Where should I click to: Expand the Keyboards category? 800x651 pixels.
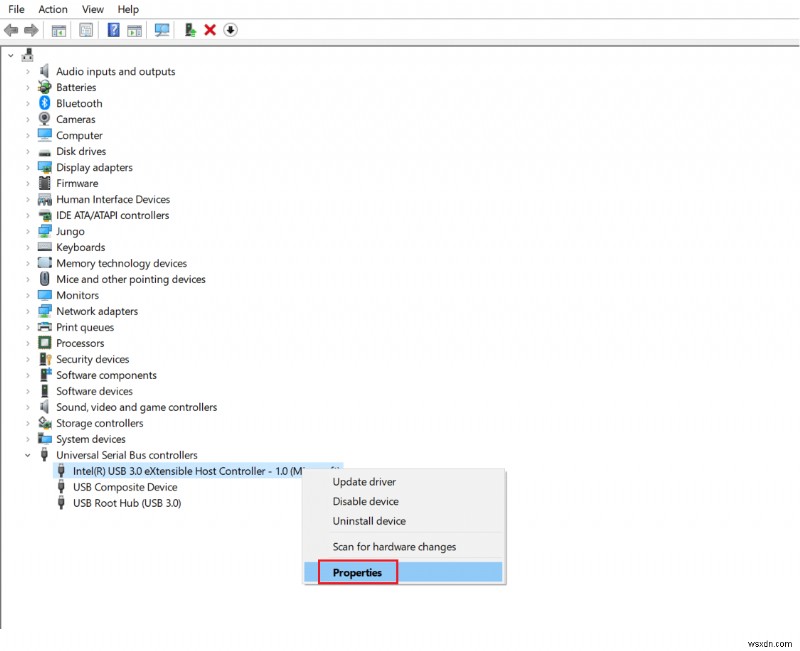coord(27,247)
